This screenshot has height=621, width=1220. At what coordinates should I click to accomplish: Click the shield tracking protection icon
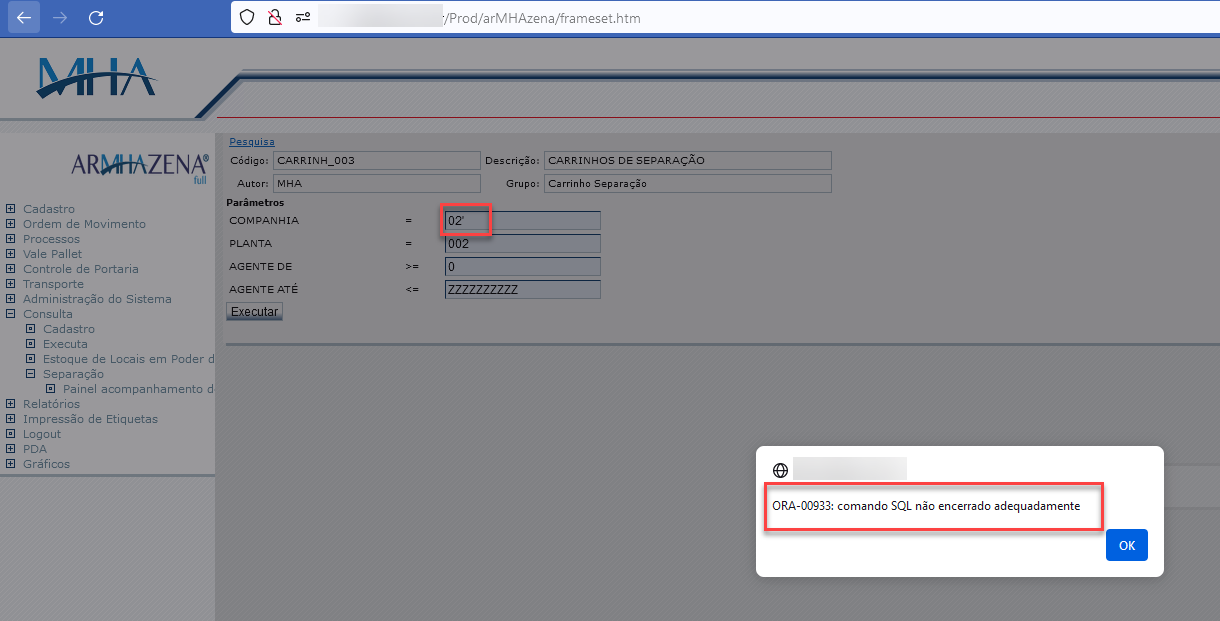click(x=247, y=18)
